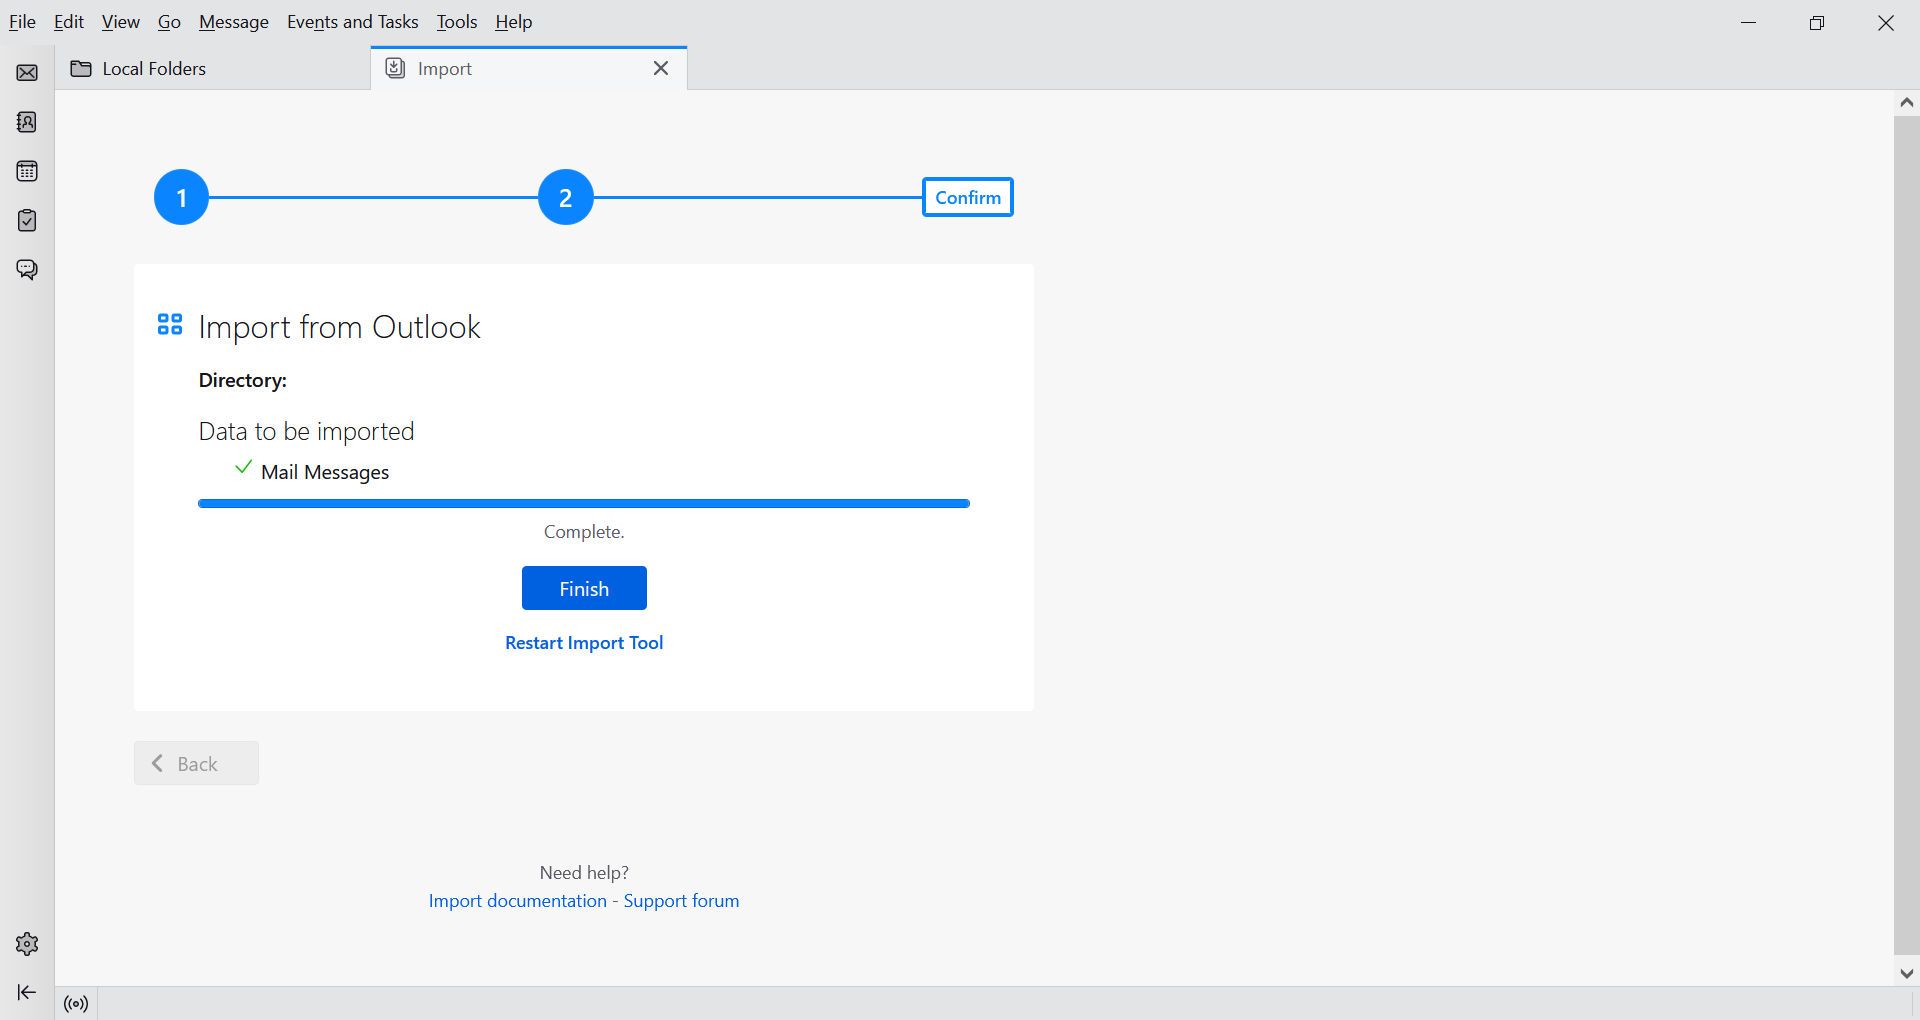Restore down the window

[1817, 22]
